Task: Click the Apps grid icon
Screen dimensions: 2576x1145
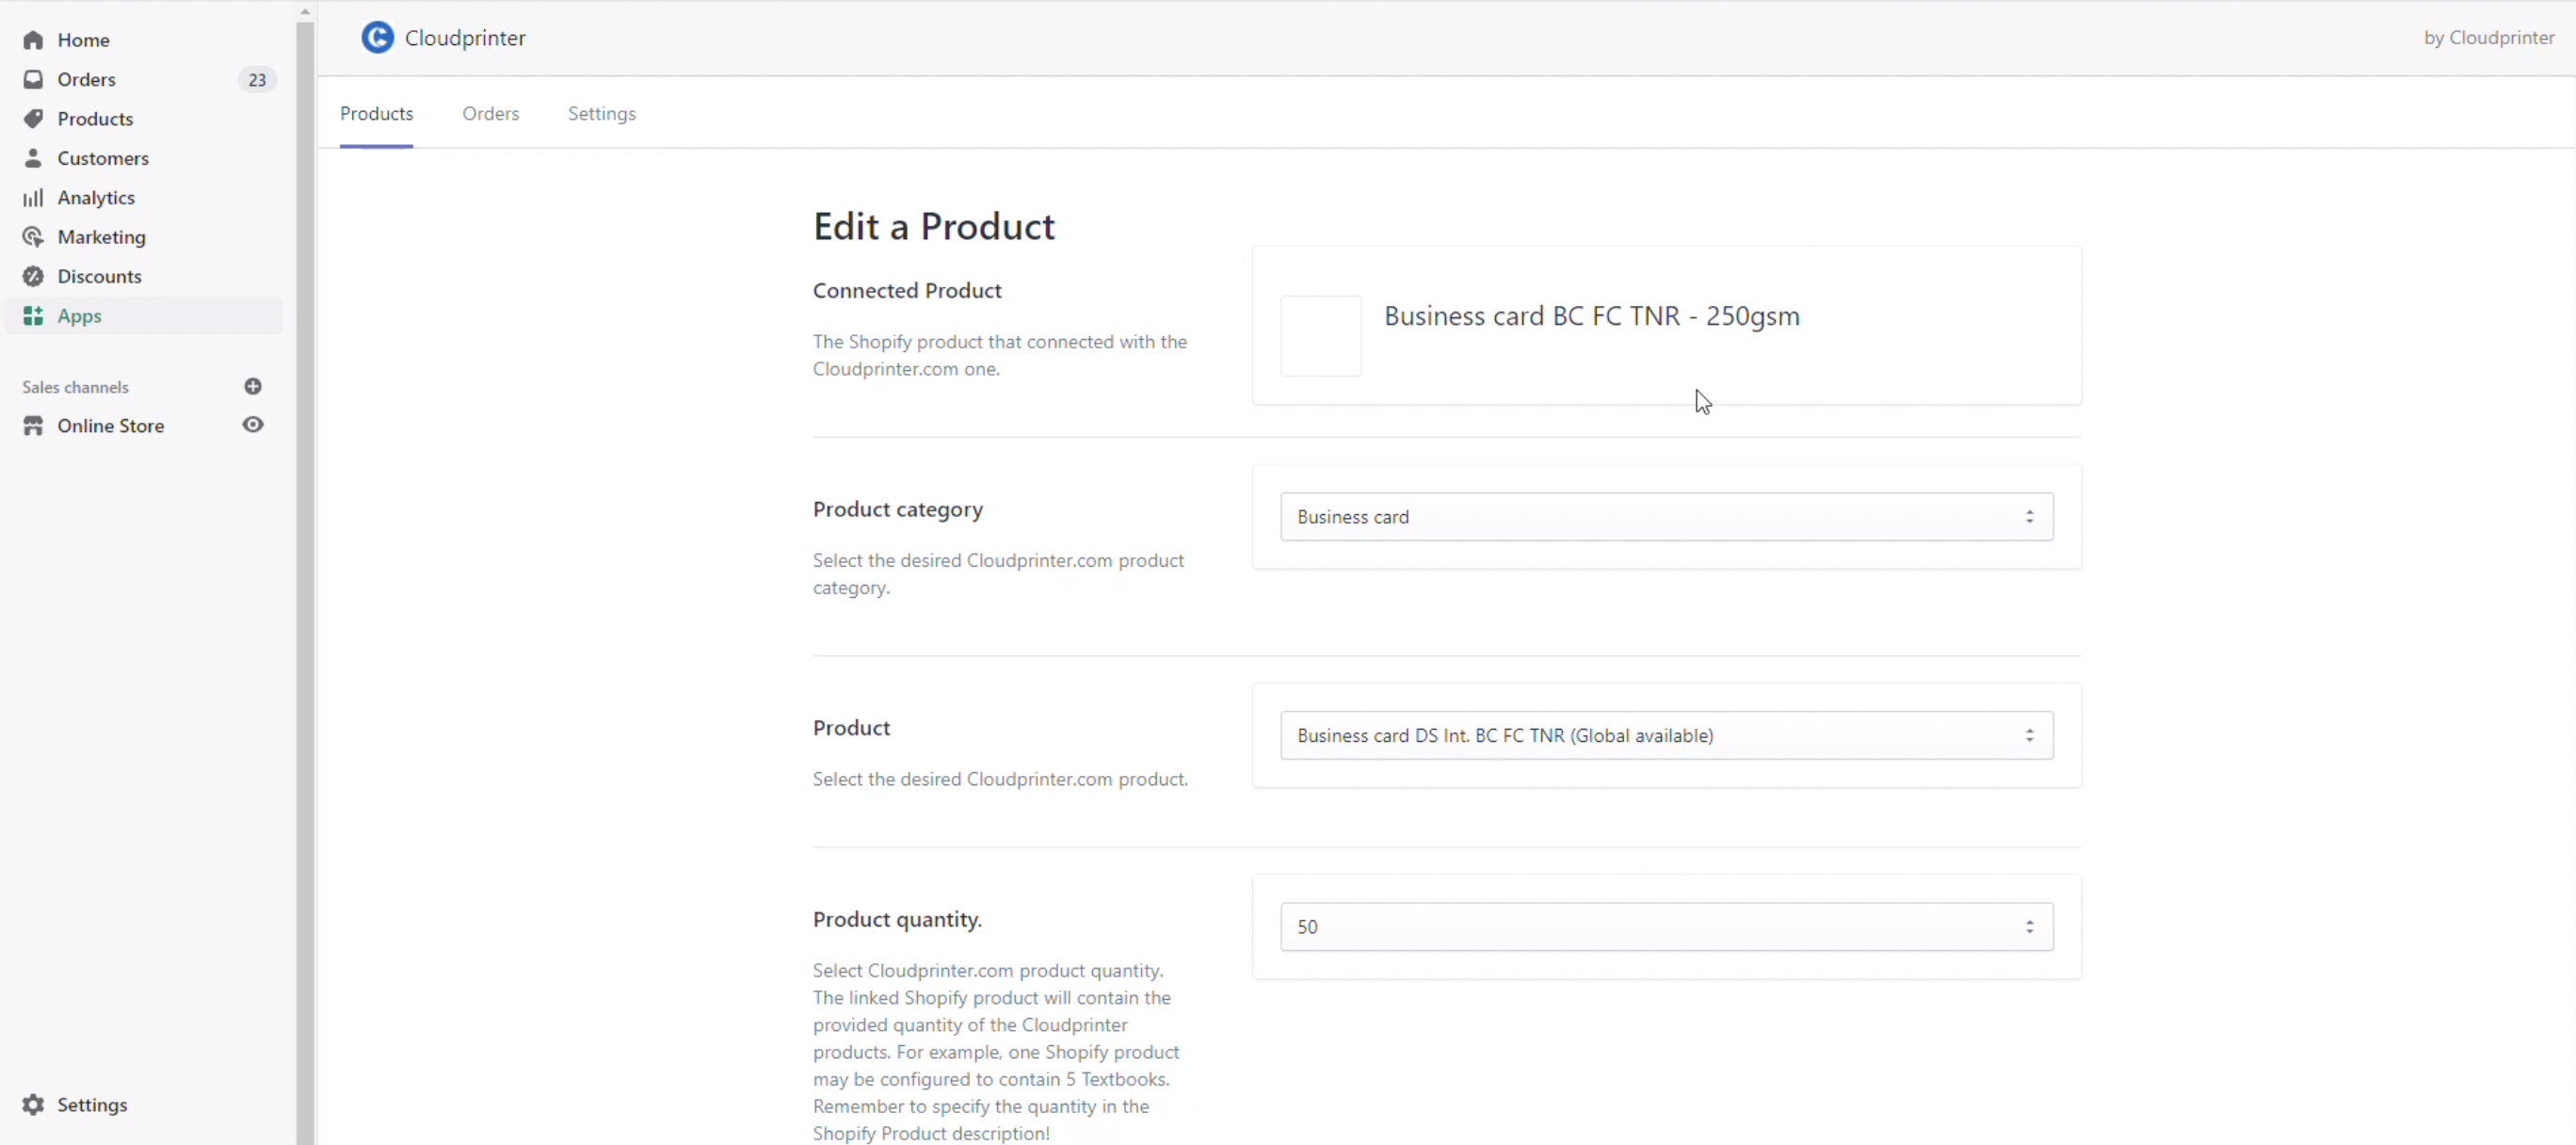Action: [x=33, y=316]
